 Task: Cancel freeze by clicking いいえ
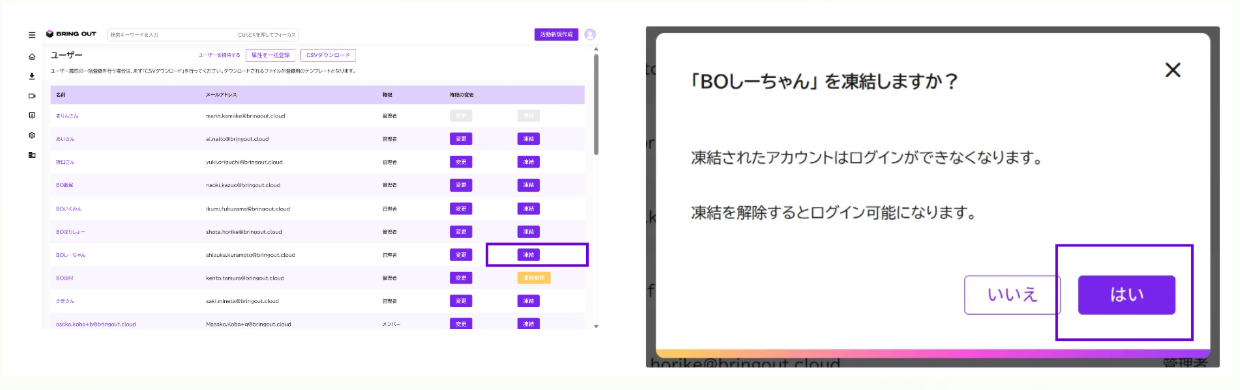point(1012,295)
